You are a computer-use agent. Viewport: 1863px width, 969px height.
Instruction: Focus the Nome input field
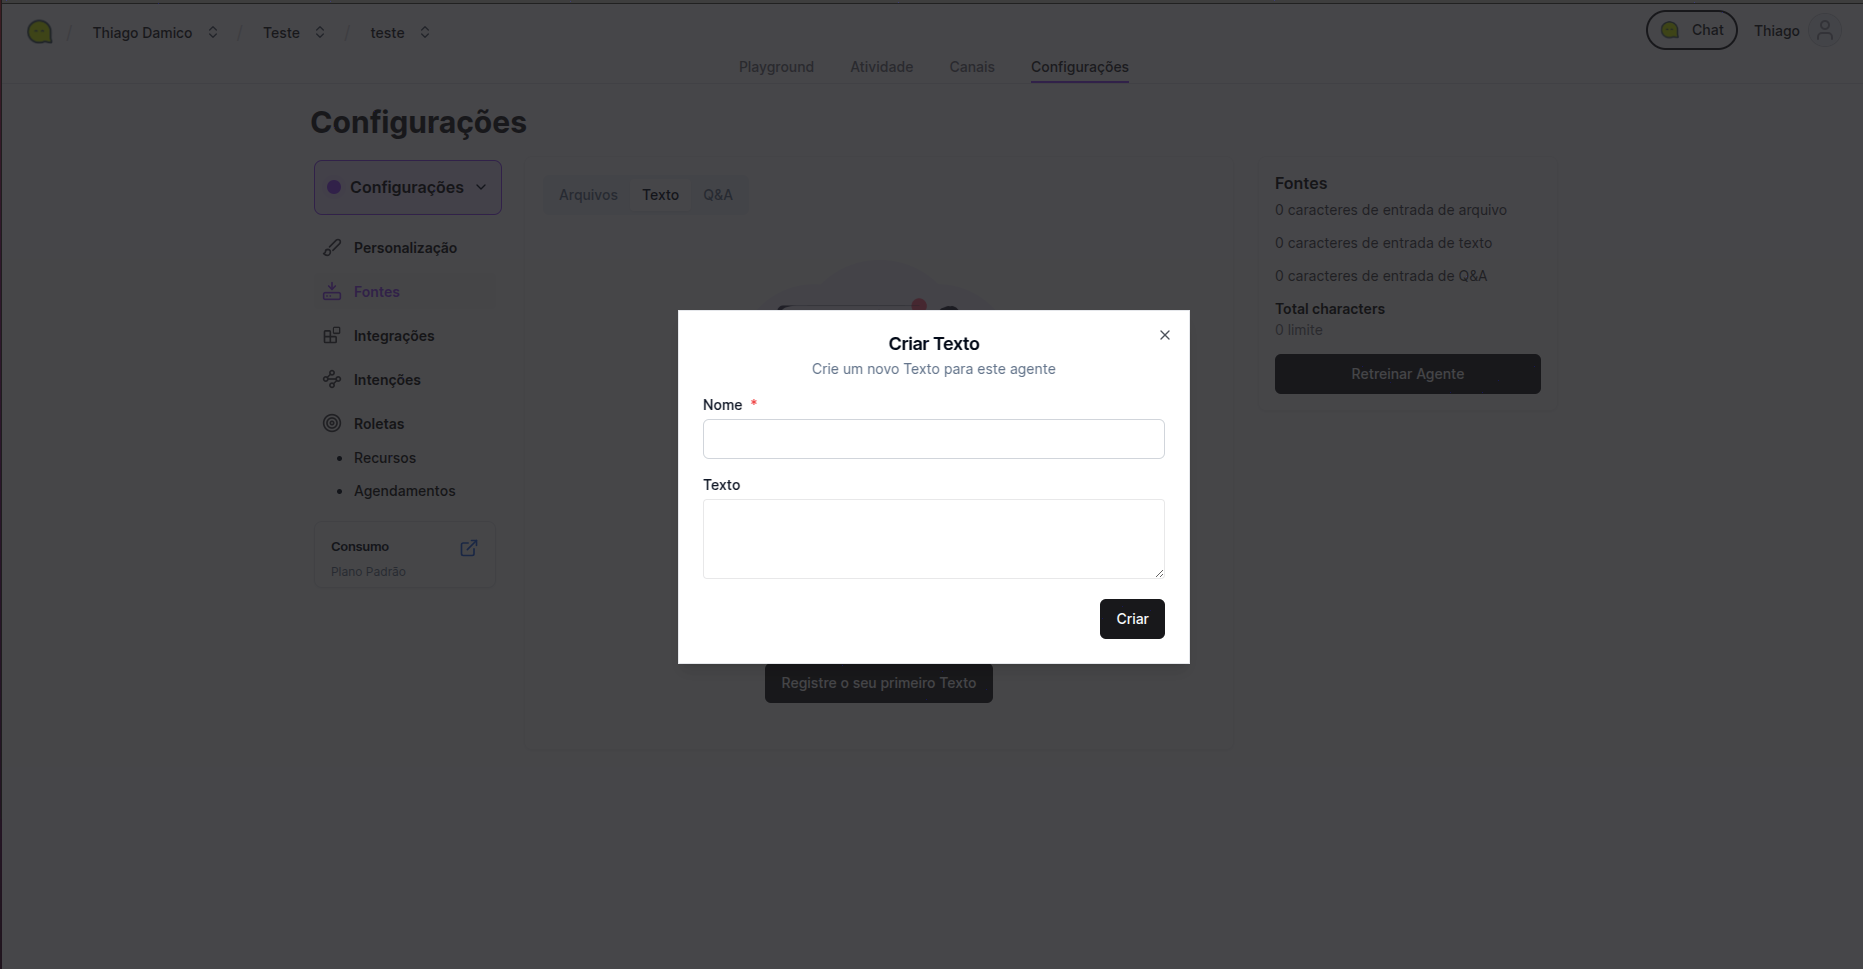933,439
